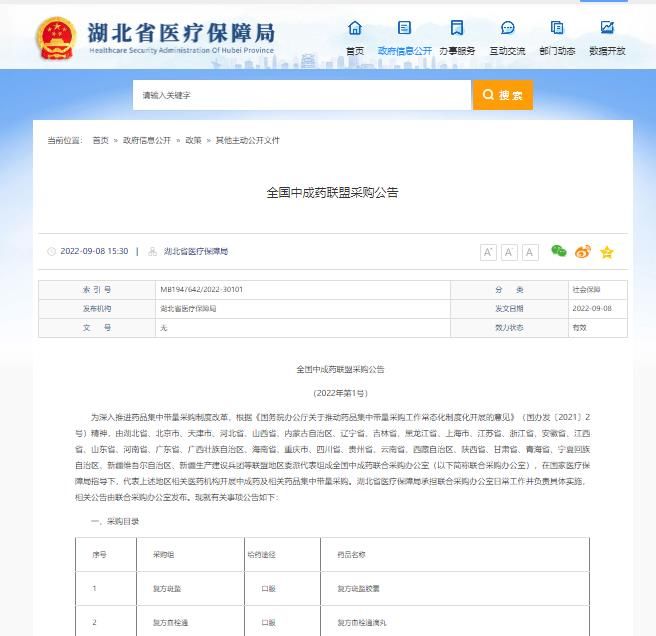The image size is (656, 636).
Task: Go to 政府信息公开 in breadcrumb
Action: pos(147,141)
